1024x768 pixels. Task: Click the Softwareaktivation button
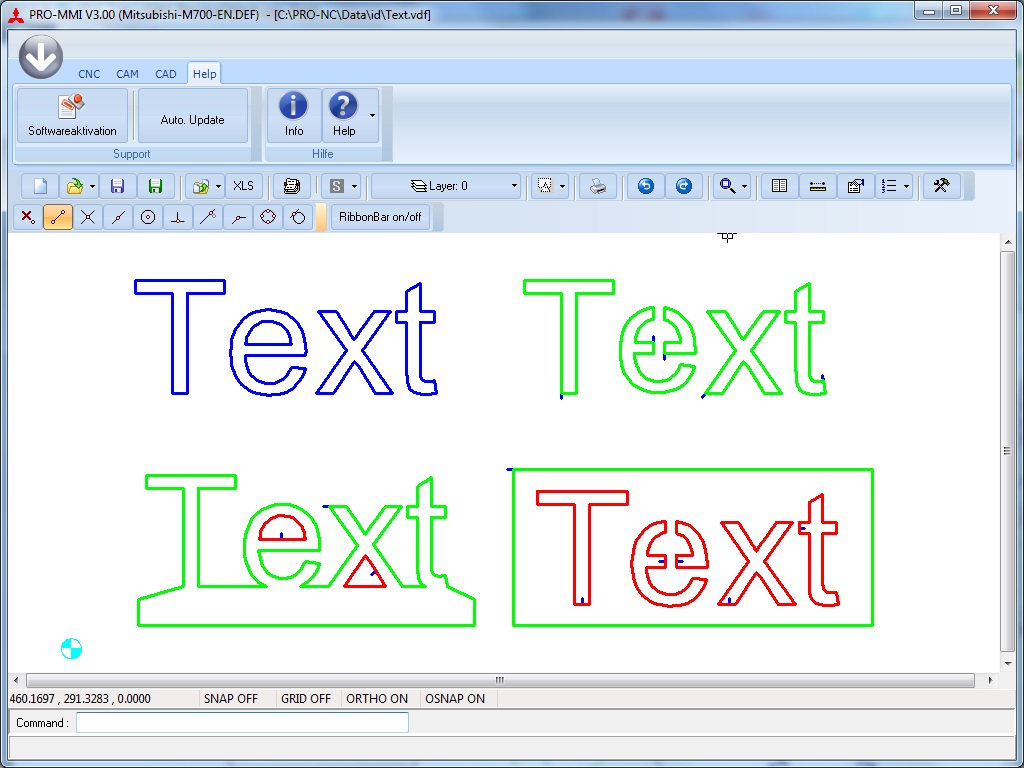(72, 116)
